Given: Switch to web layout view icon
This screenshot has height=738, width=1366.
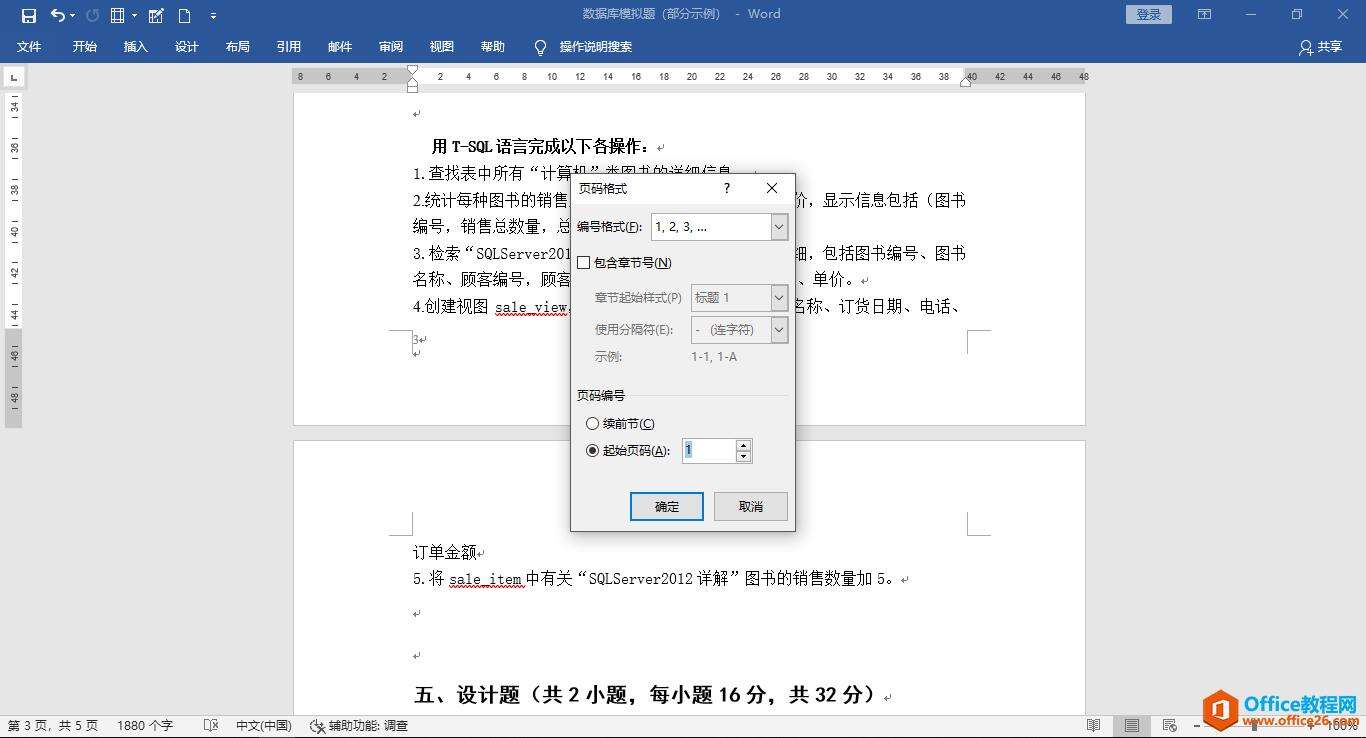Looking at the screenshot, I should coord(1169,726).
